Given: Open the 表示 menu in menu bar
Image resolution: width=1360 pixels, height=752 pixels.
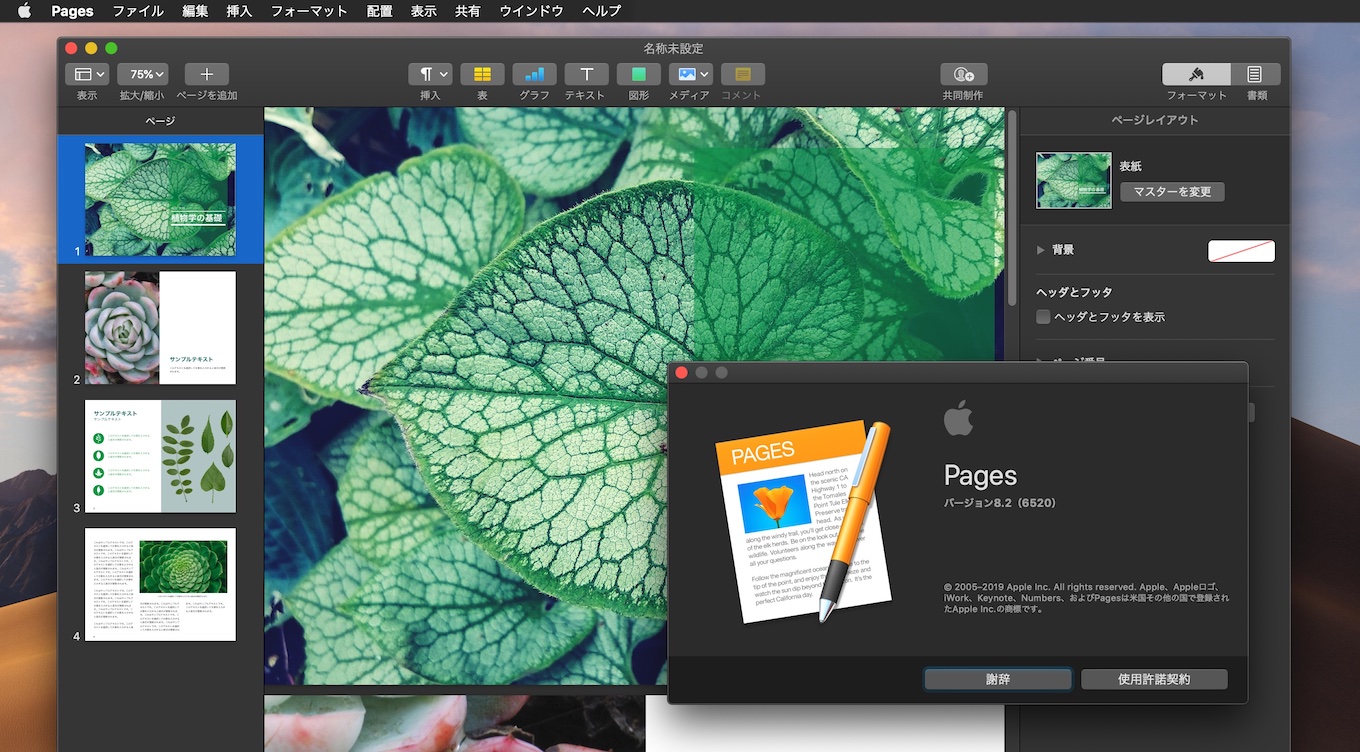Looking at the screenshot, I should tap(424, 11).
